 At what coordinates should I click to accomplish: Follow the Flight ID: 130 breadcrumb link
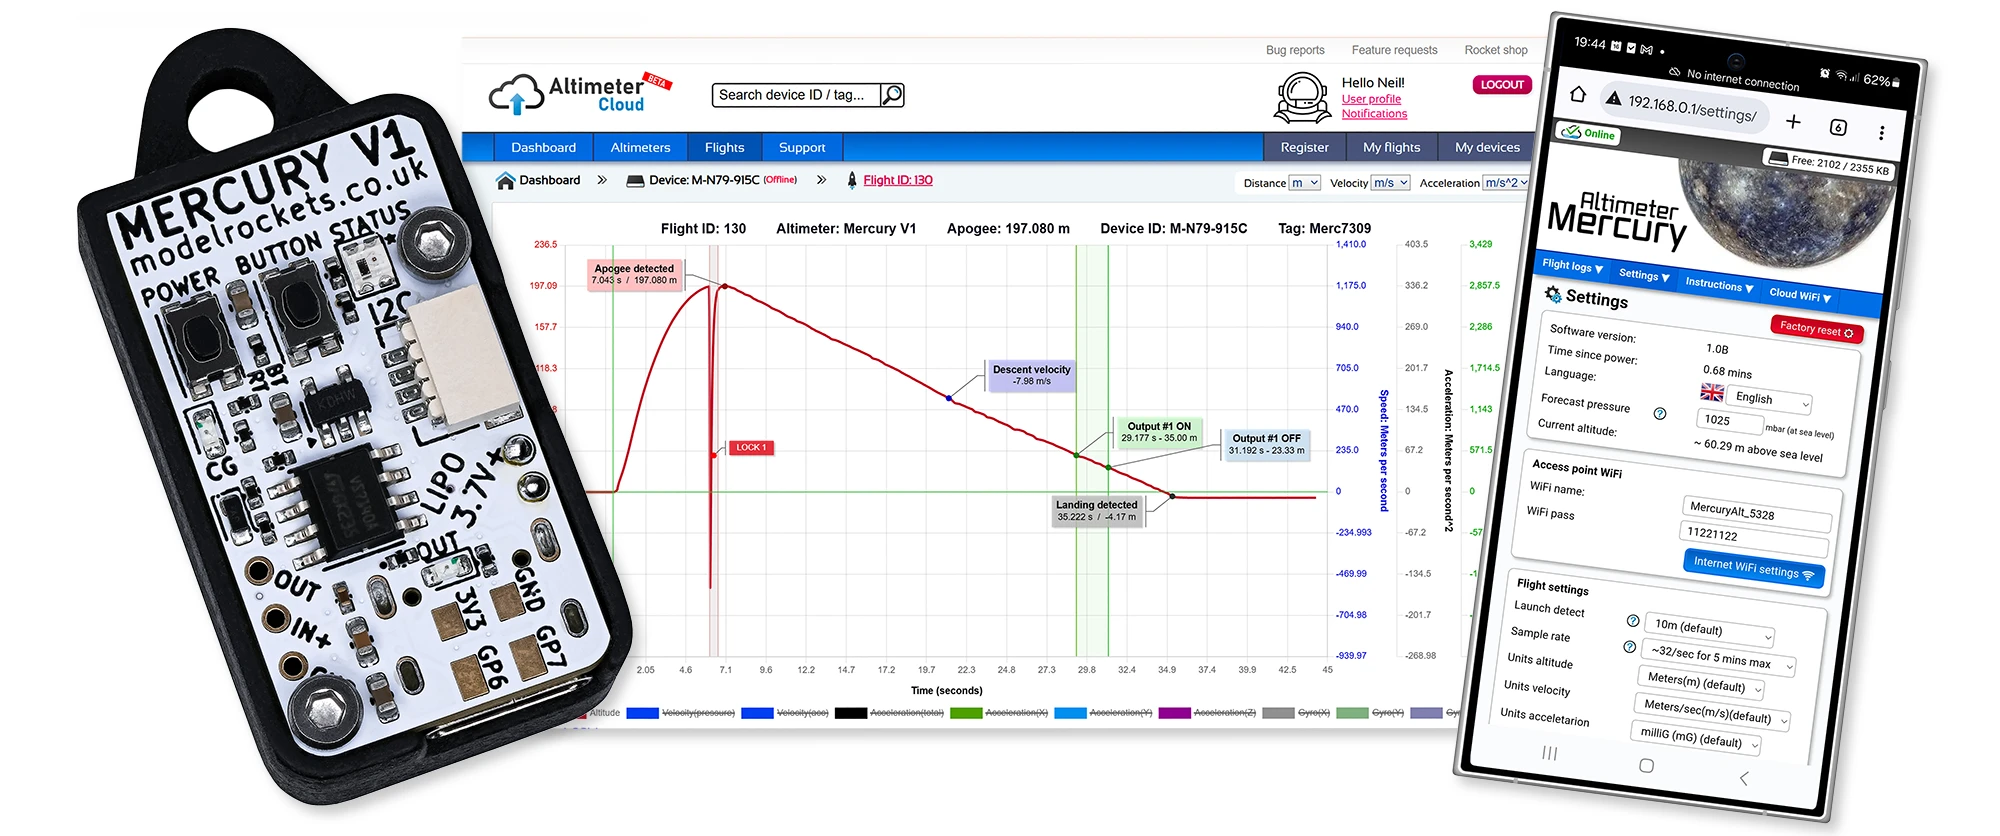pyautogui.click(x=898, y=180)
